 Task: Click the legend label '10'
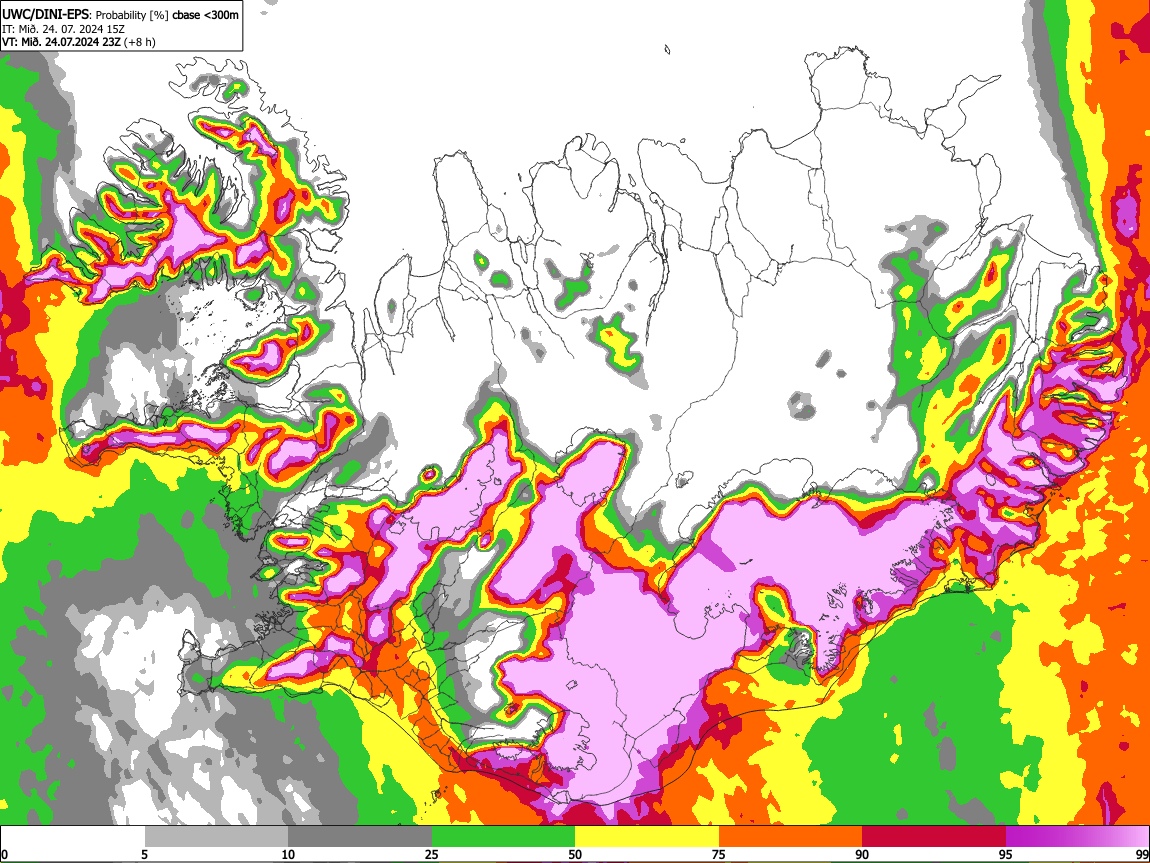(x=288, y=855)
